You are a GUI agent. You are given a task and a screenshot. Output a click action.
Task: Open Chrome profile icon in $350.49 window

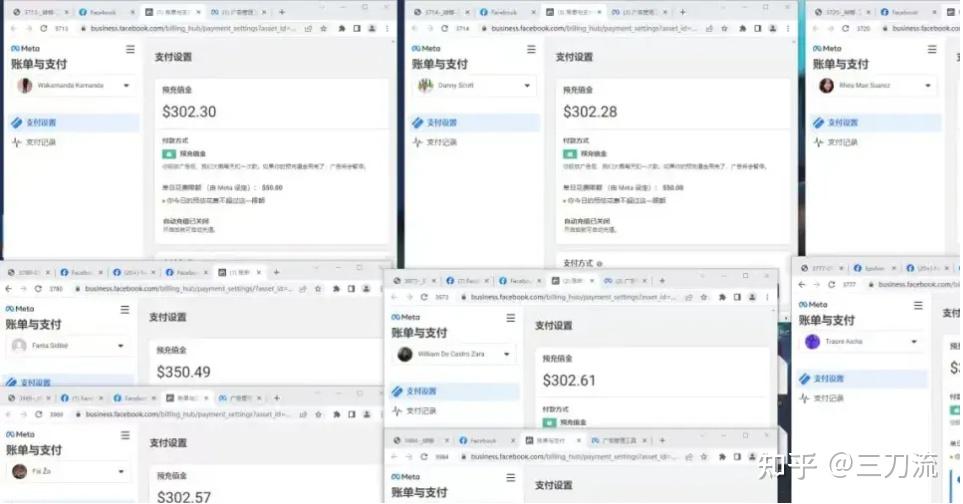click(367, 289)
